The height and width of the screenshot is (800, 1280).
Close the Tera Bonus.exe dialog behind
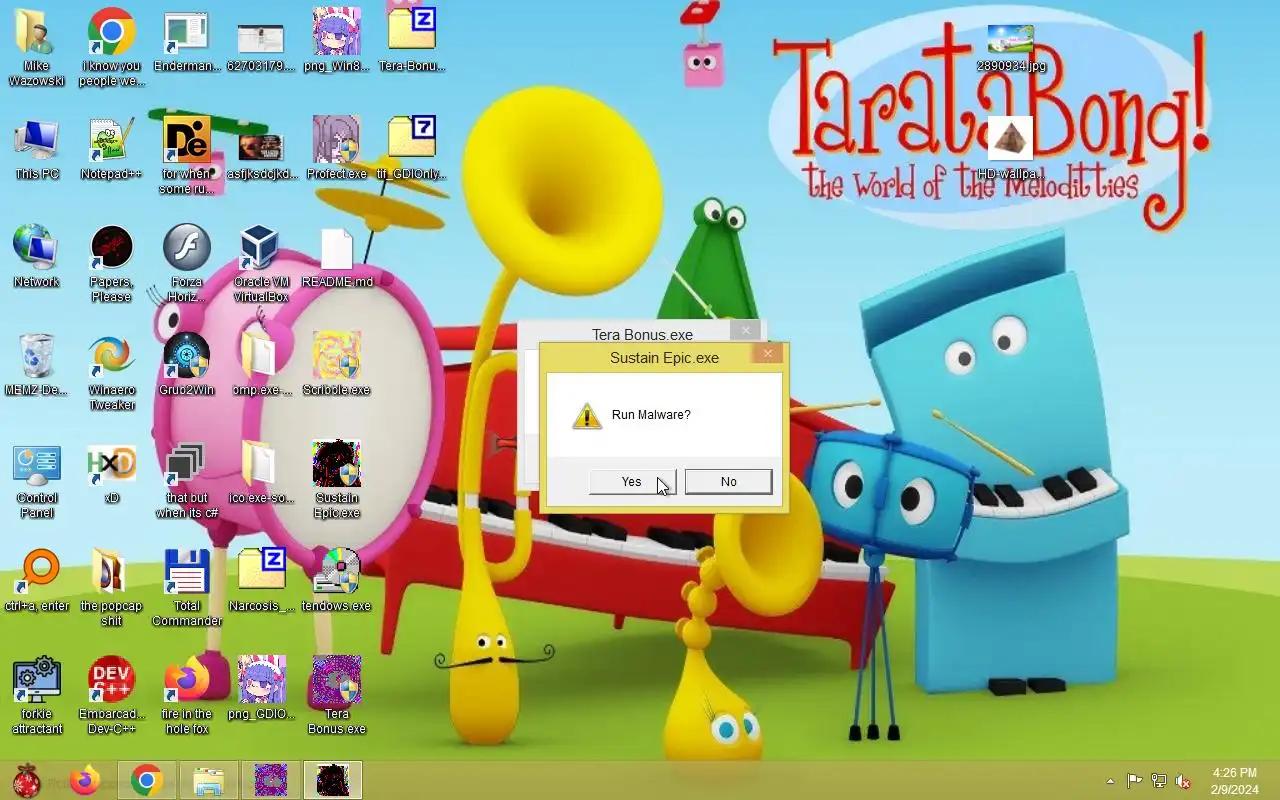pyautogui.click(x=745, y=330)
